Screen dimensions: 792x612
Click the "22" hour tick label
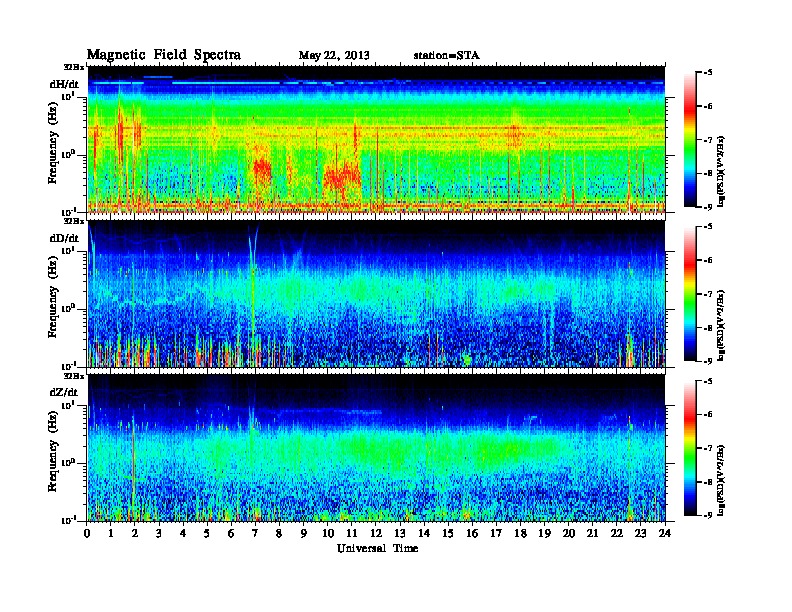[x=617, y=533]
